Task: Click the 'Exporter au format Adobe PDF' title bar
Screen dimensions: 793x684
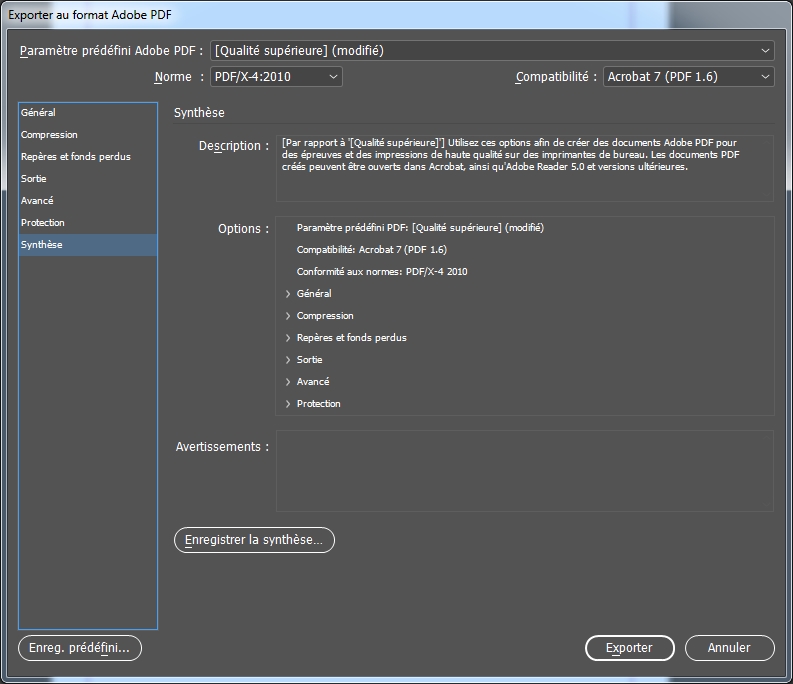Action: pos(396,15)
